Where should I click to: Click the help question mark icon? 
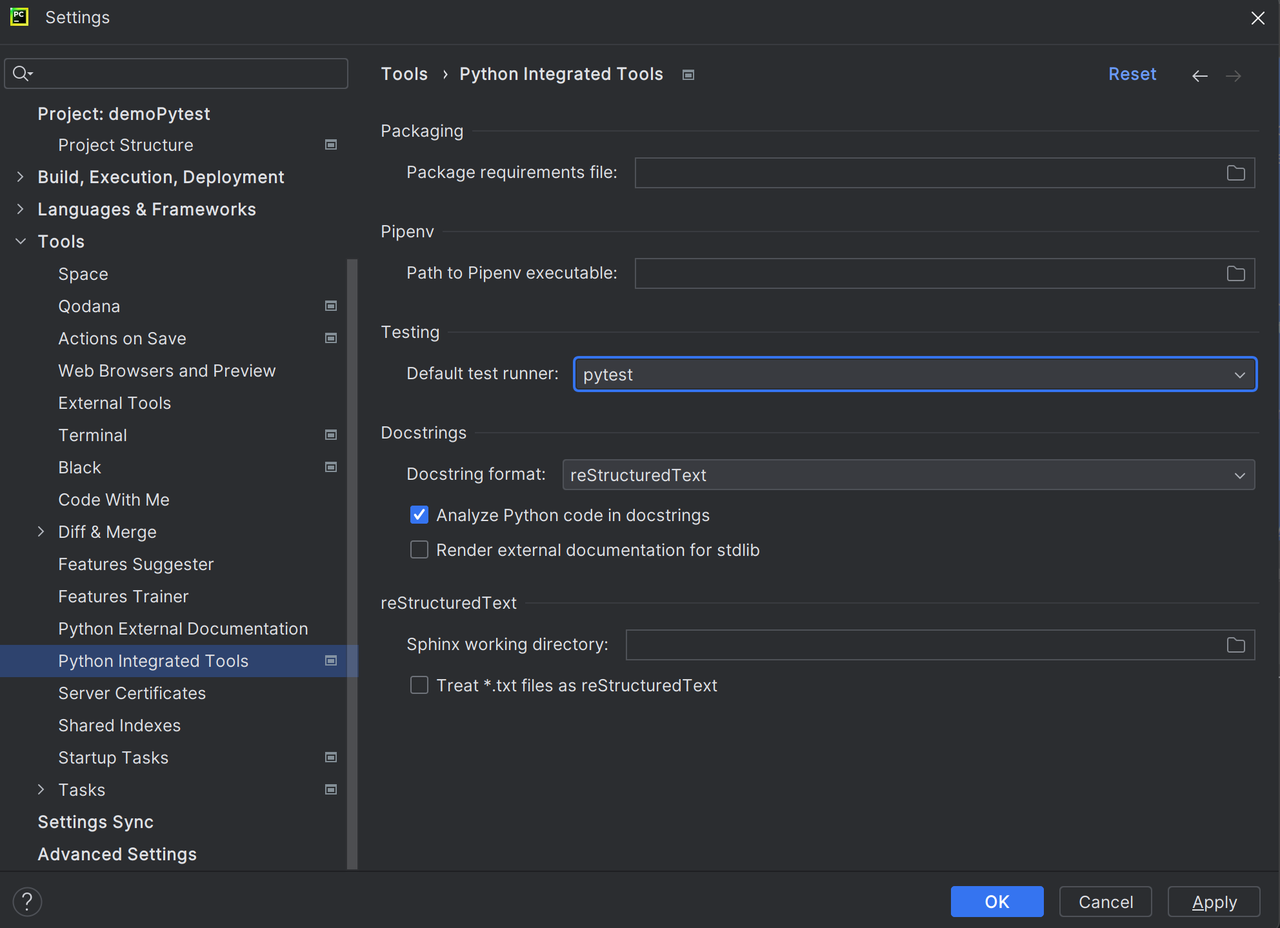pos(27,902)
